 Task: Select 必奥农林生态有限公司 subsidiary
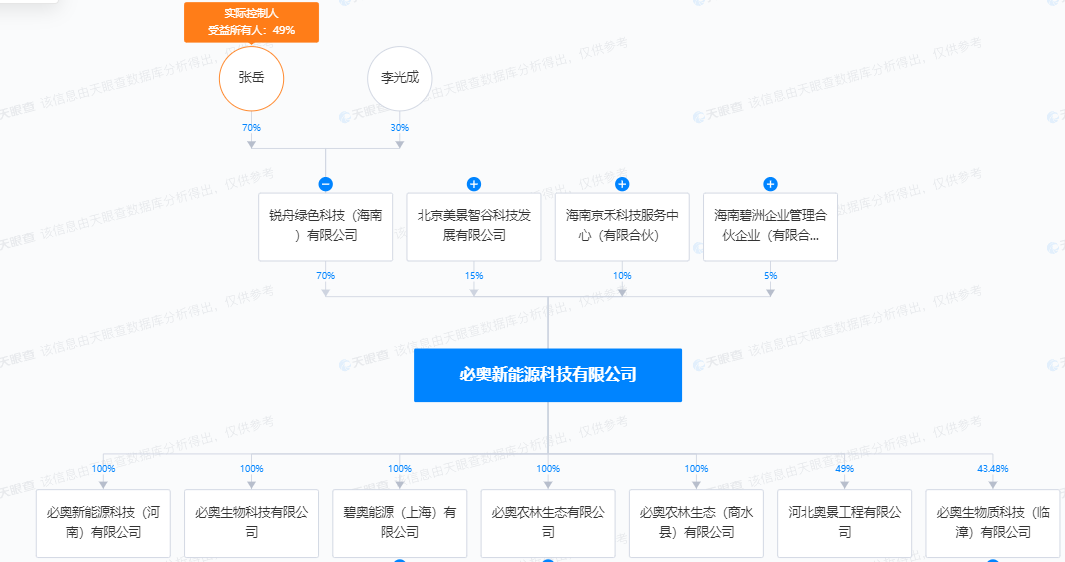(548, 522)
